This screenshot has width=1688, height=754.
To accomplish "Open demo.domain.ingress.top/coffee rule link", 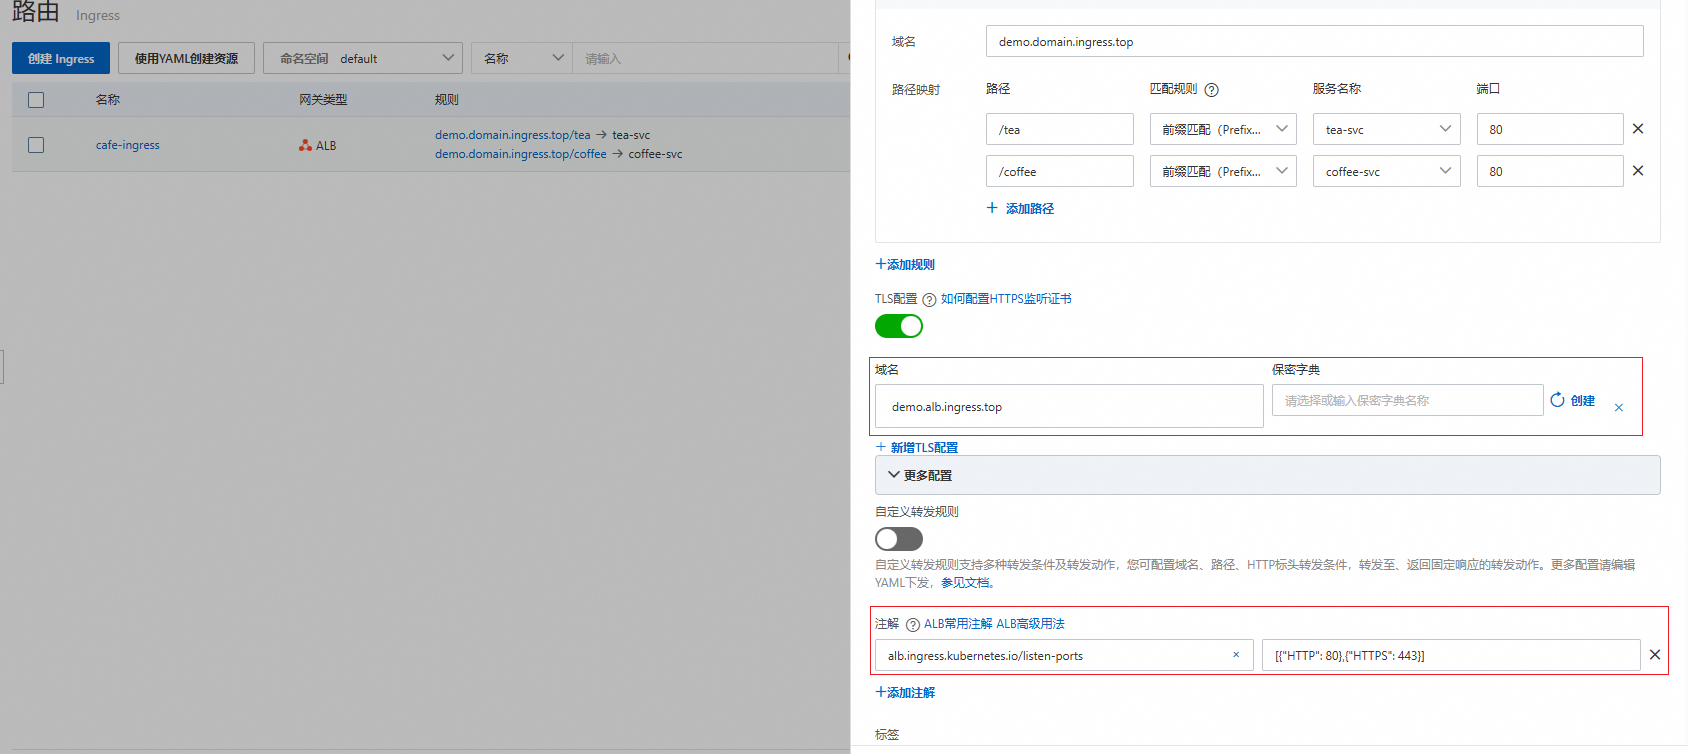I will click(521, 154).
